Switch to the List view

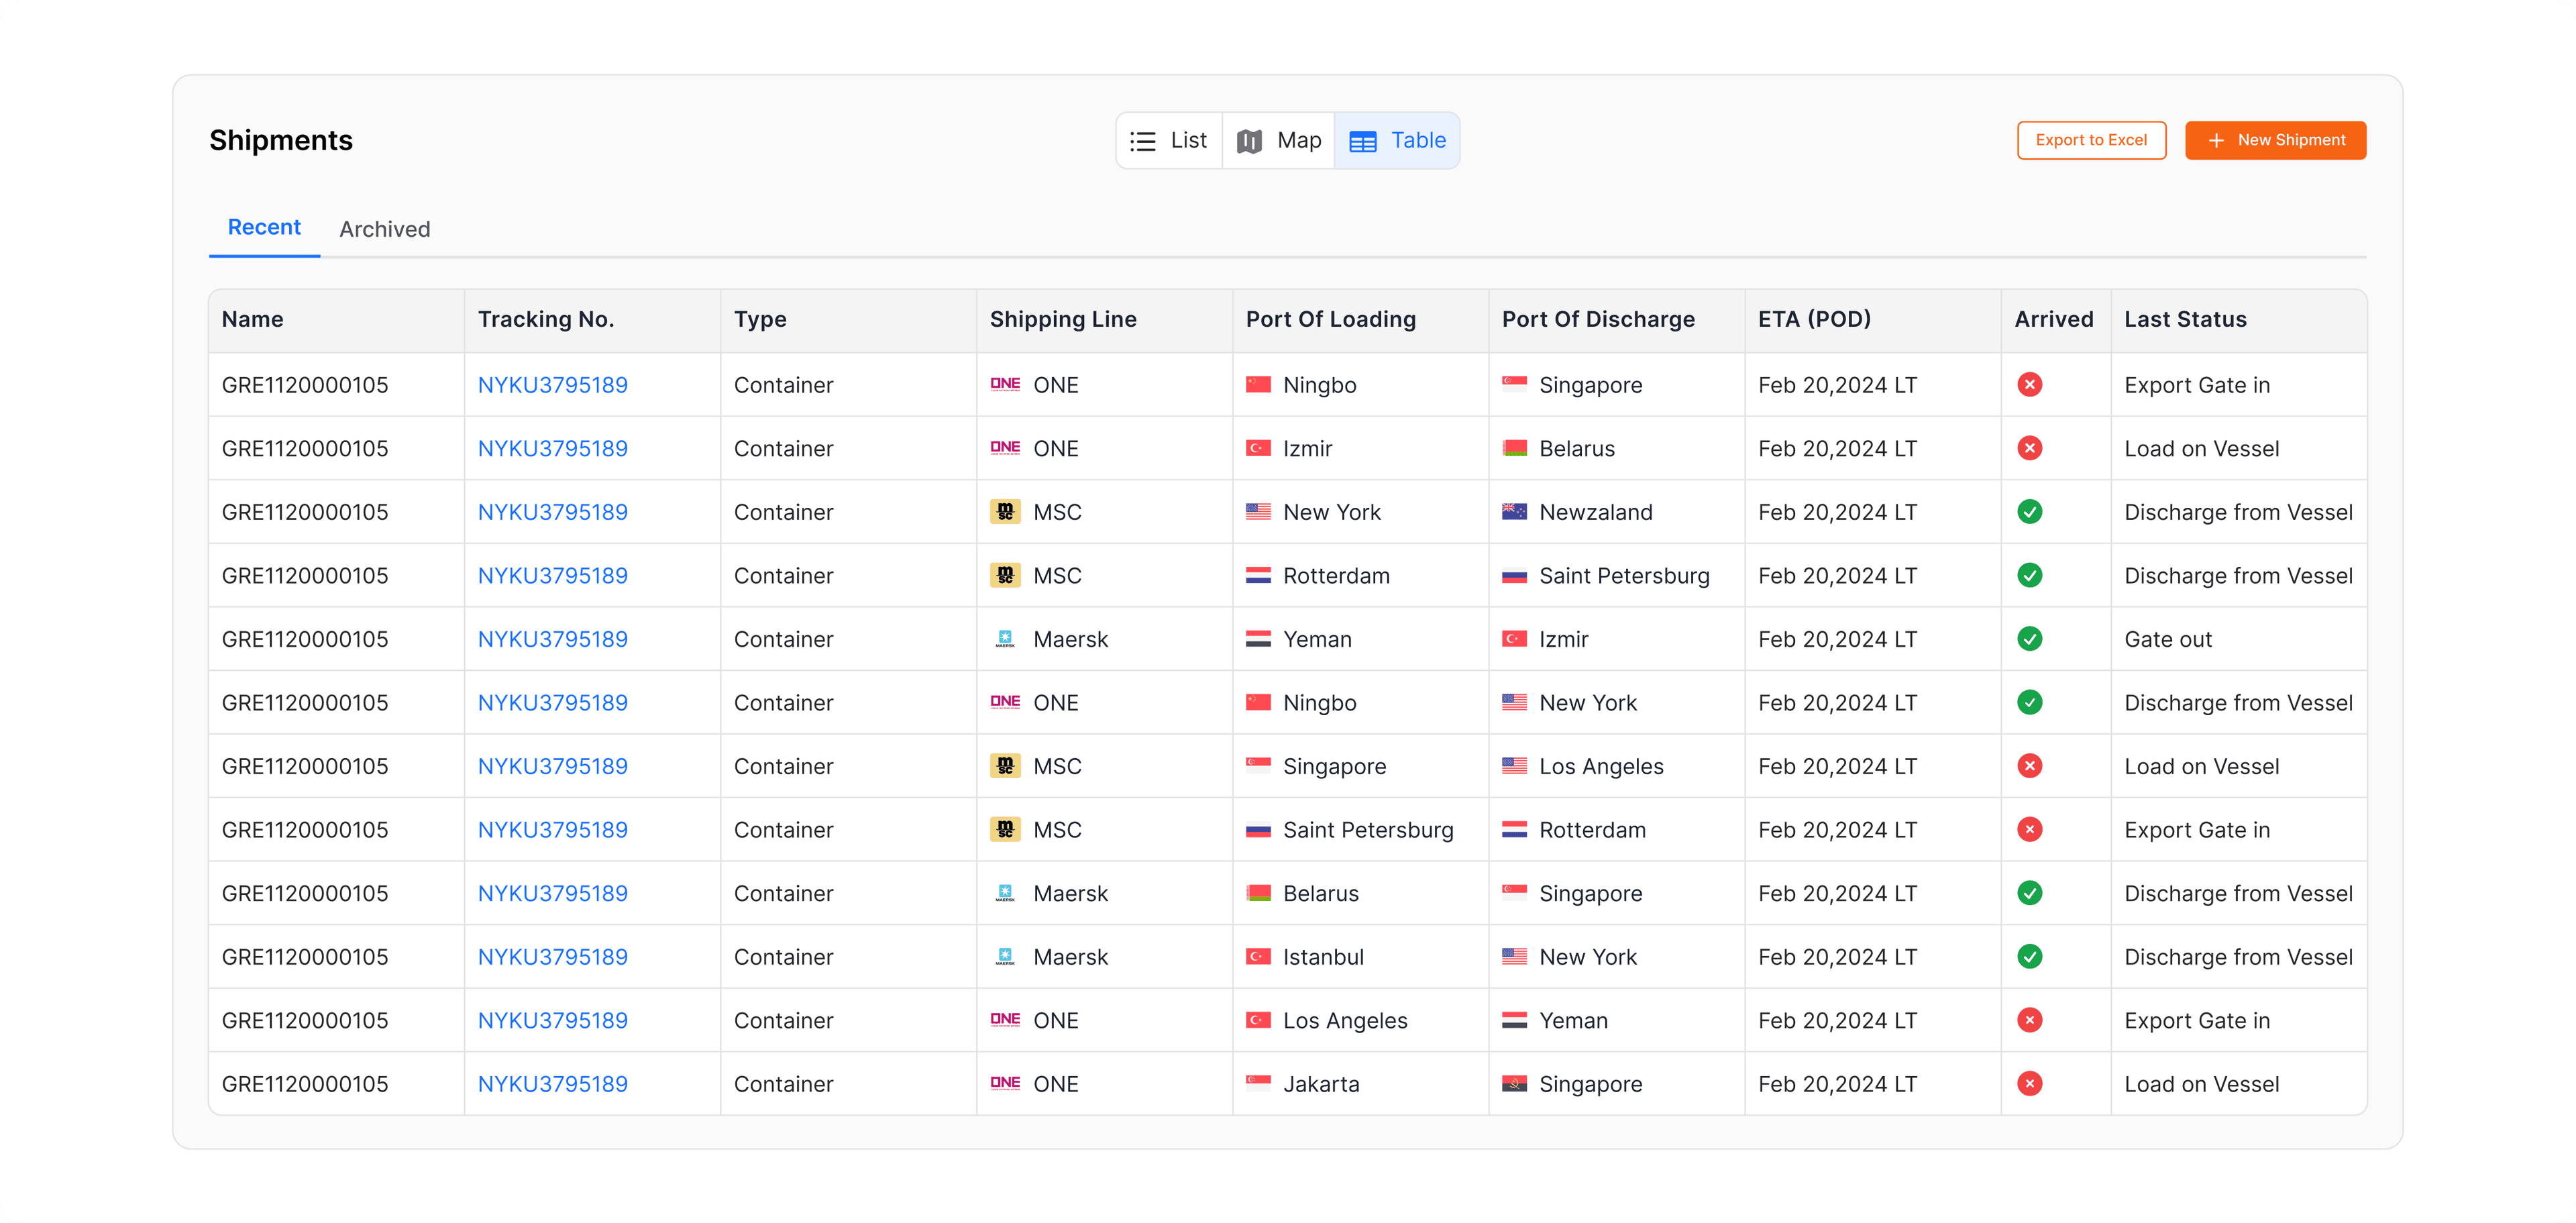[1168, 141]
